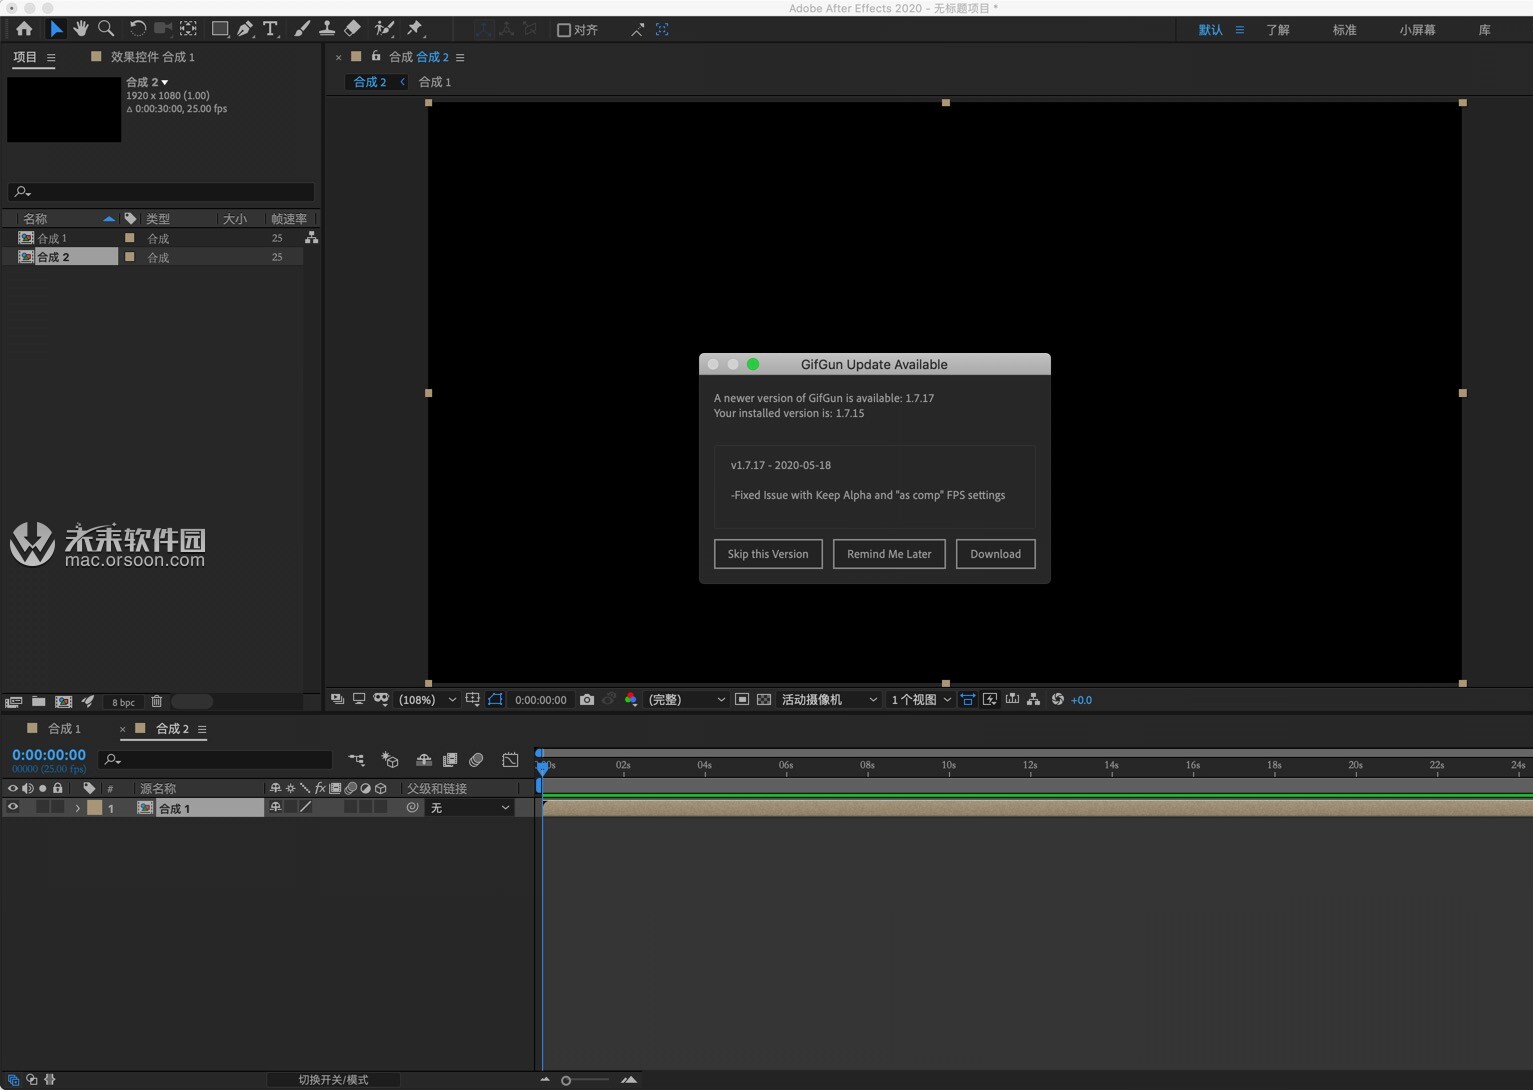Open the composition mini-flowchart in timeline
Image resolution: width=1533 pixels, height=1090 pixels.
(x=356, y=760)
